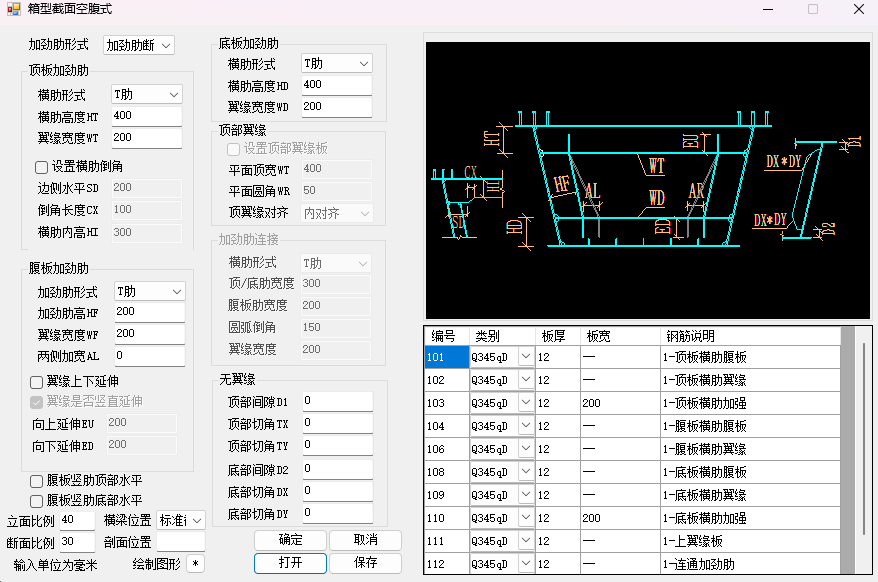Click 顶板 横肋高度HT input field
The image size is (878, 582).
tap(147, 116)
